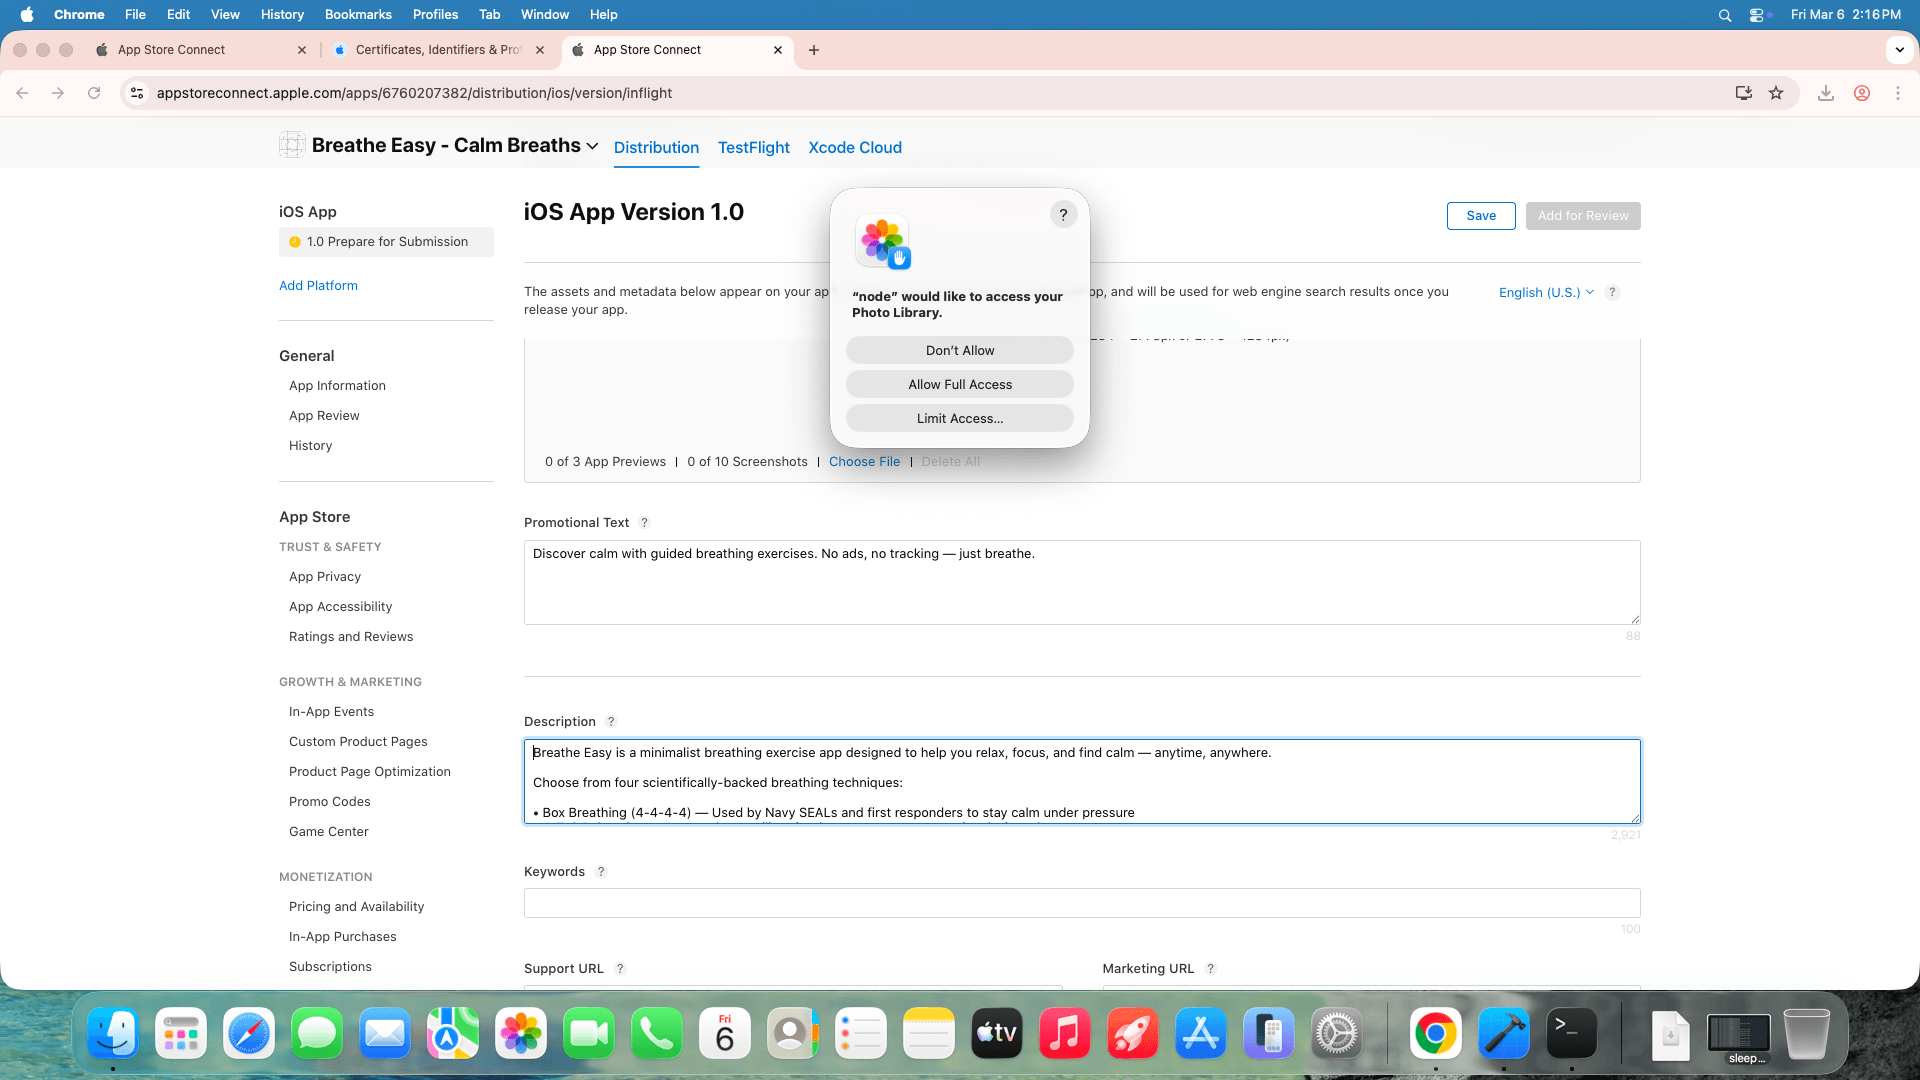Launch the Photos app from the Dock
Viewport: 1920px width, 1080px height.
pyautogui.click(x=521, y=1034)
